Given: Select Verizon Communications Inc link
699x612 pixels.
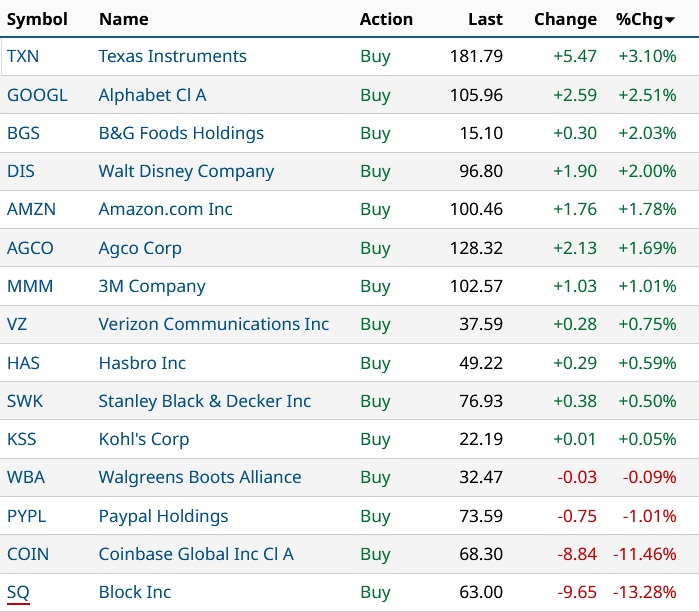Looking at the screenshot, I should point(213,325).
